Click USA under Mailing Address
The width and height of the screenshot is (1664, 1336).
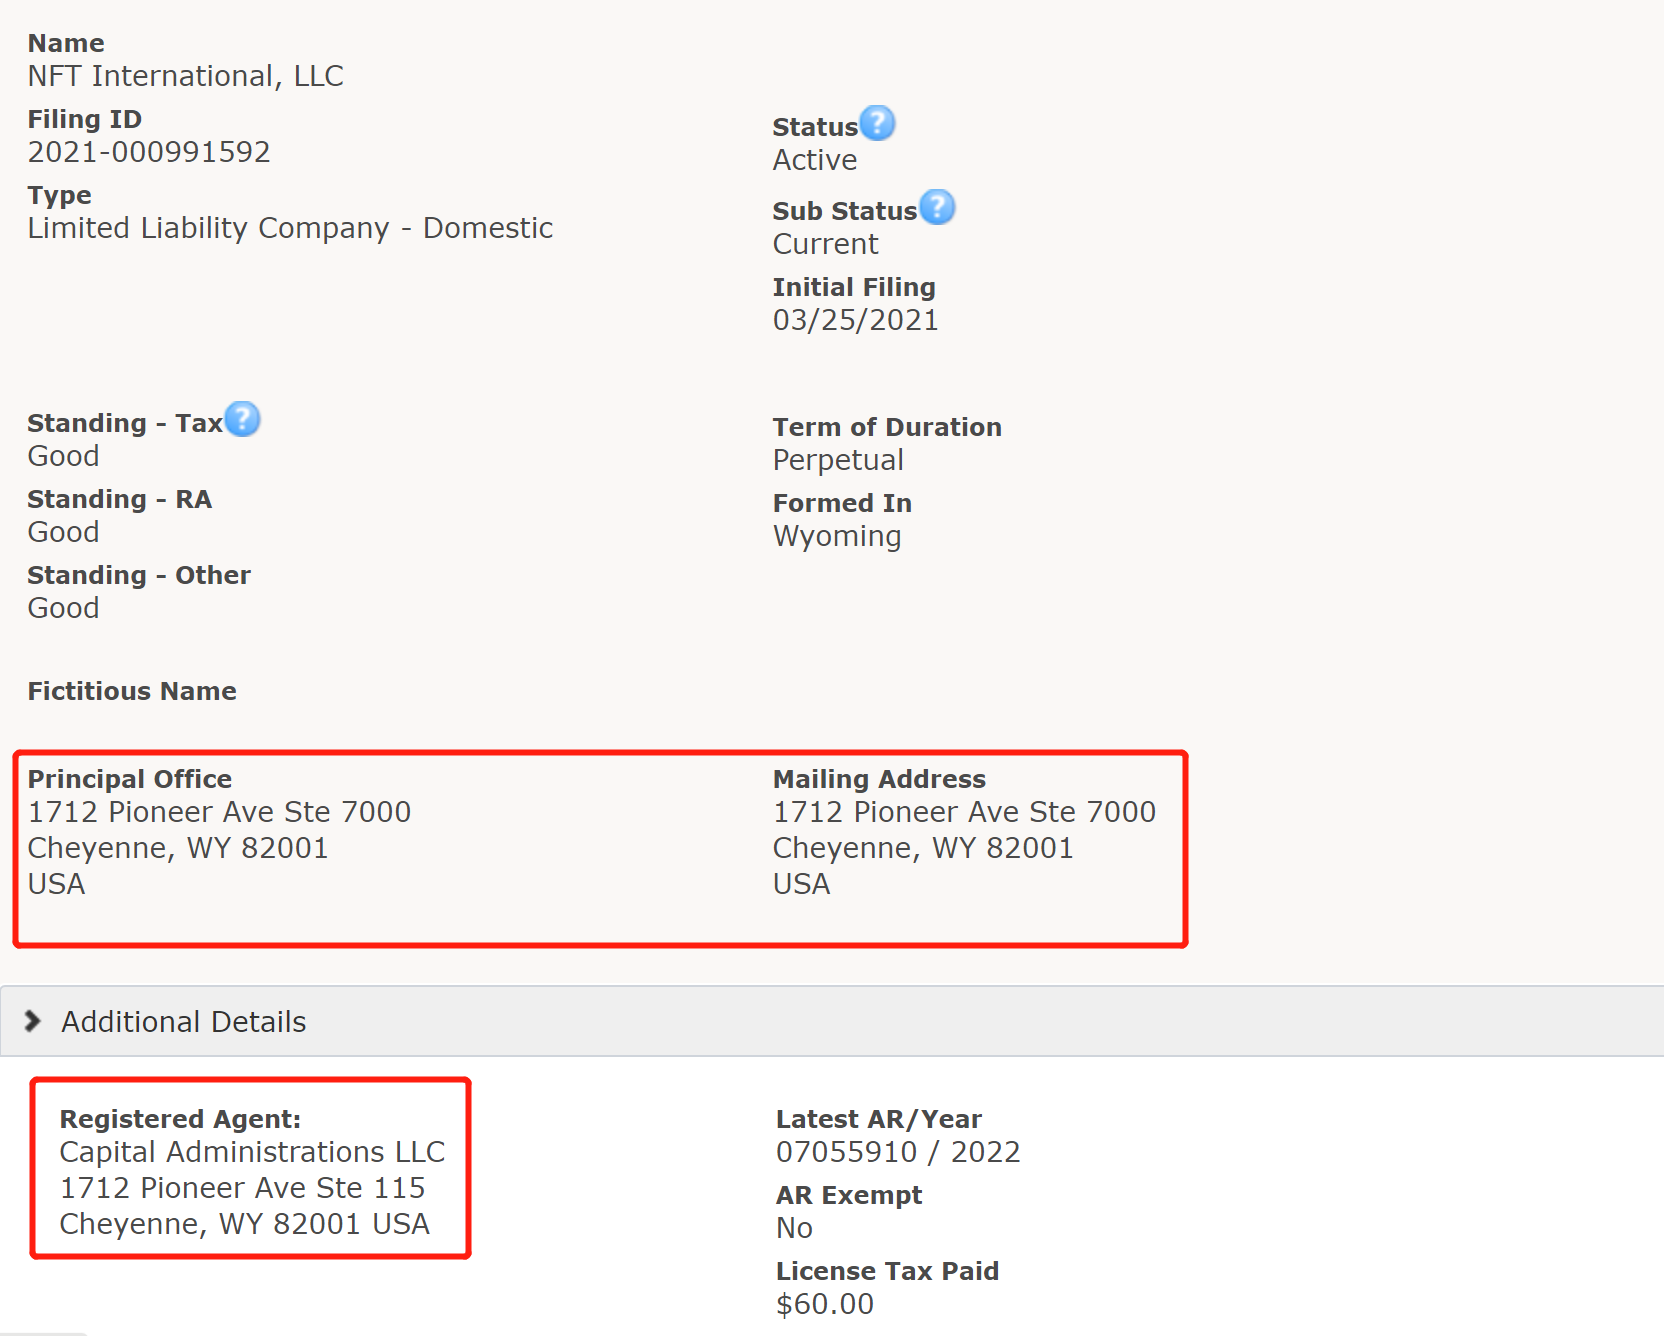coord(802,884)
